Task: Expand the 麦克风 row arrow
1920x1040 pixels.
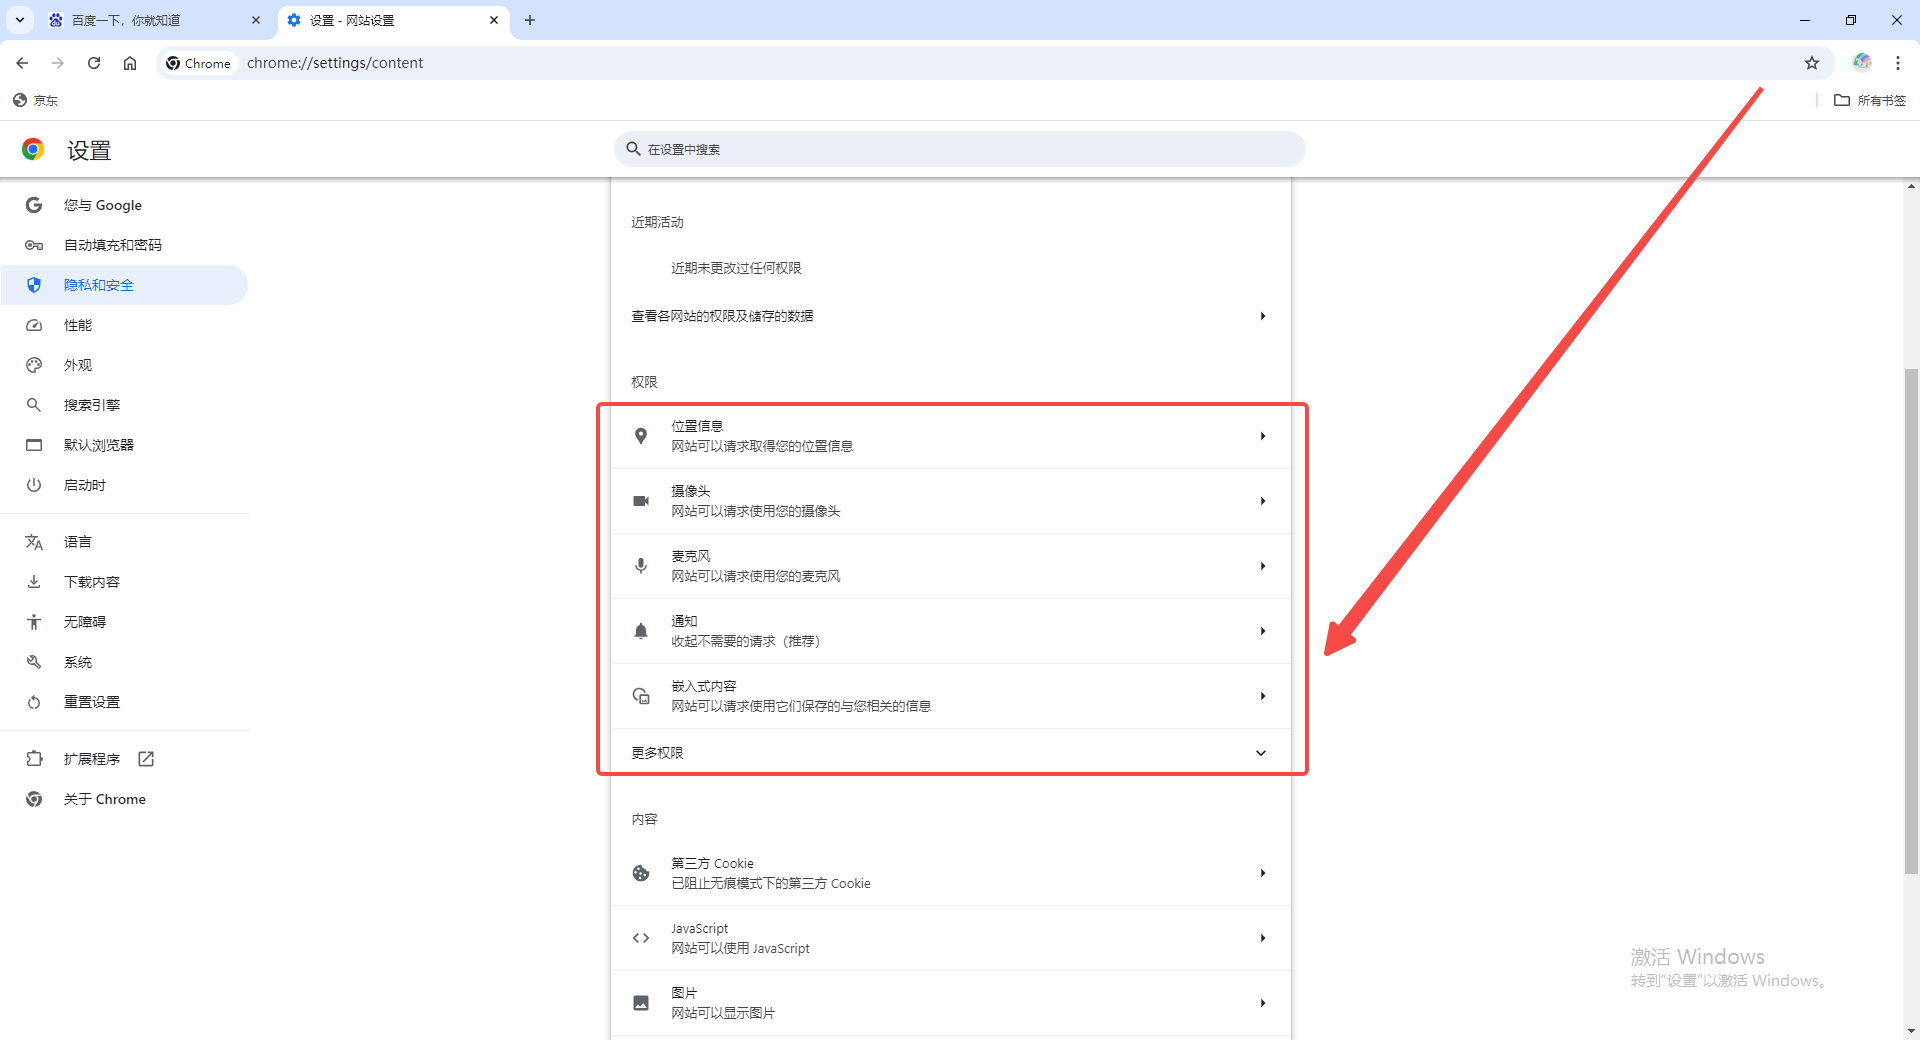Action: click(1263, 566)
